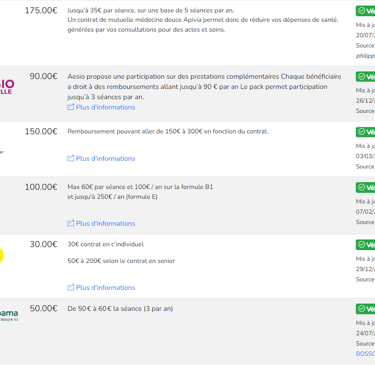Click the external-link icon in the 30.00€ row
Viewport: 375px width, 366px height.
coord(70,287)
